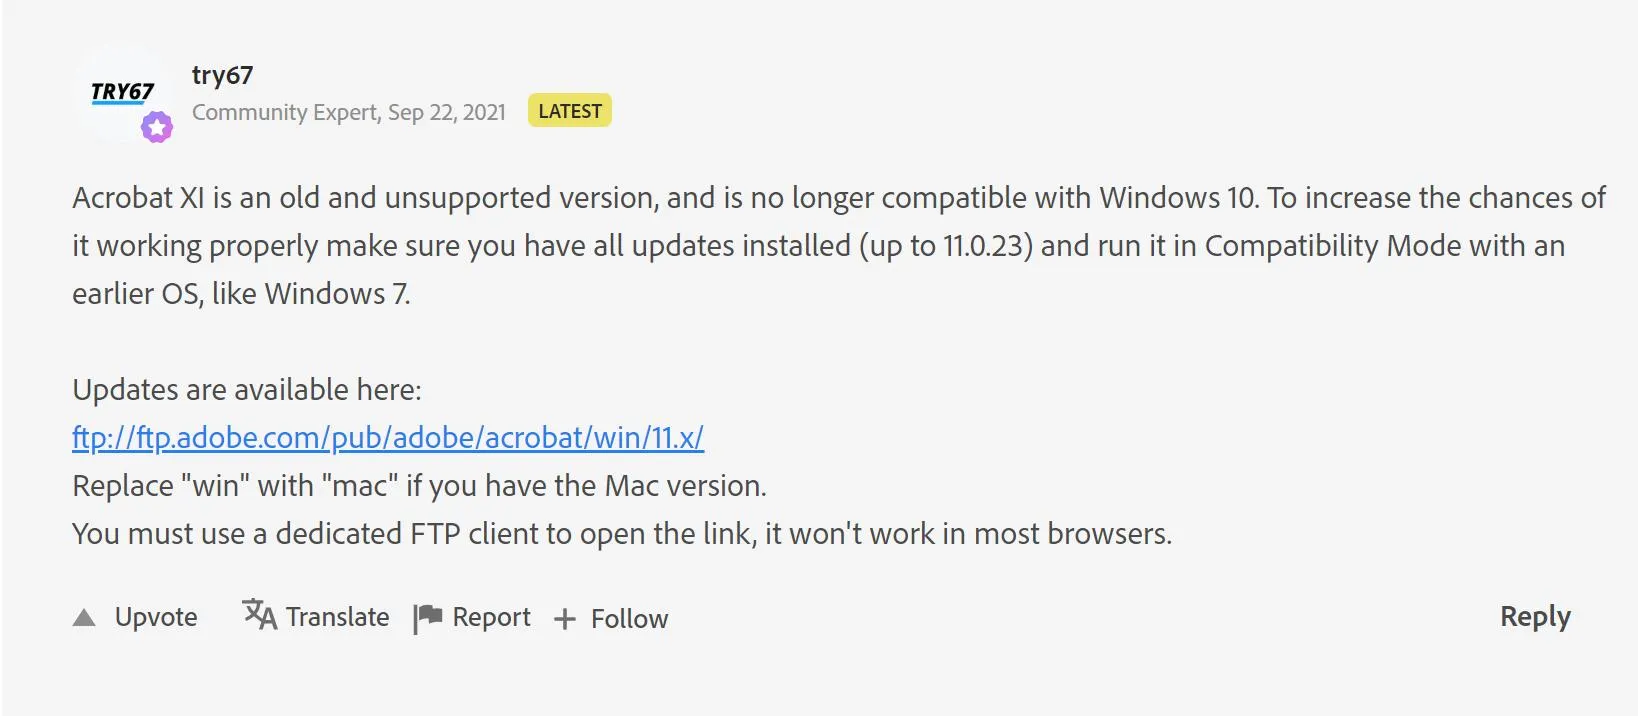The width and height of the screenshot is (1638, 716).
Task: Click the Upvote triangle icon
Action: coord(86,617)
